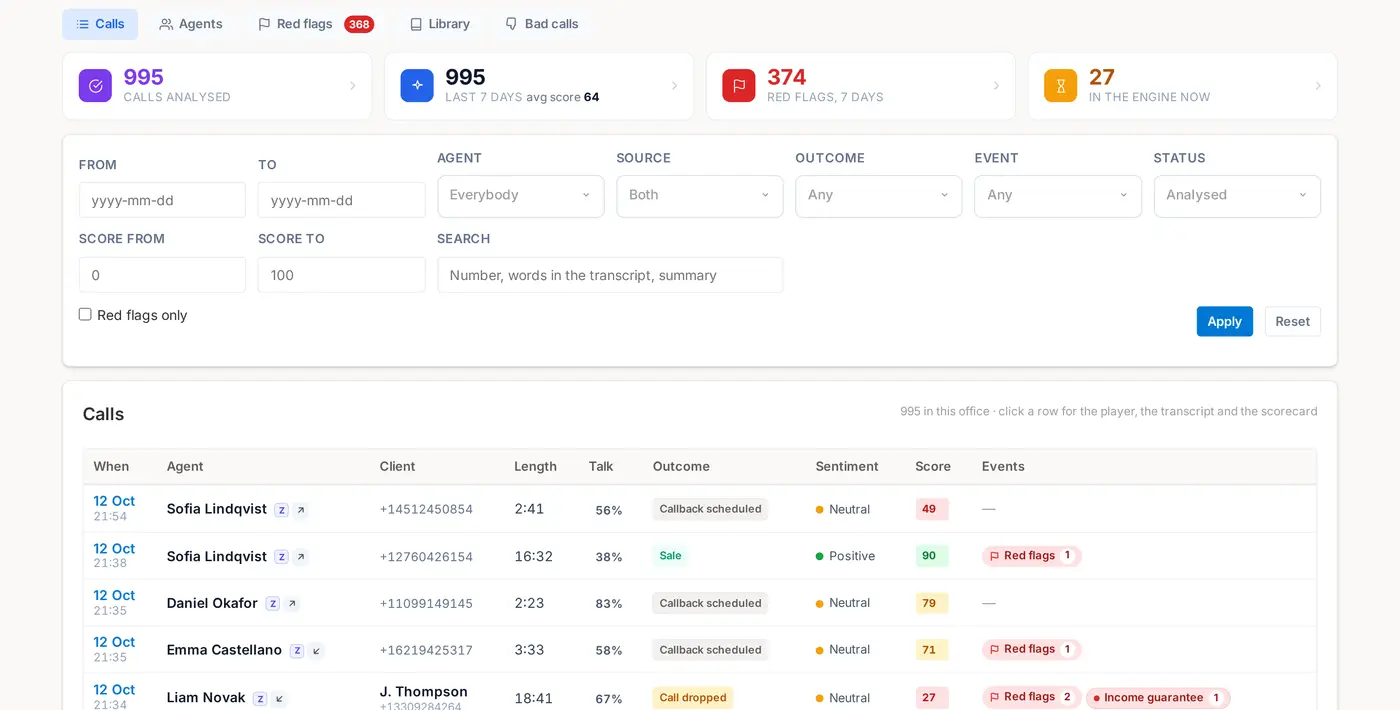Open the 12 Oct 21:54 call link
The height and width of the screenshot is (710, 1400).
tap(114, 501)
